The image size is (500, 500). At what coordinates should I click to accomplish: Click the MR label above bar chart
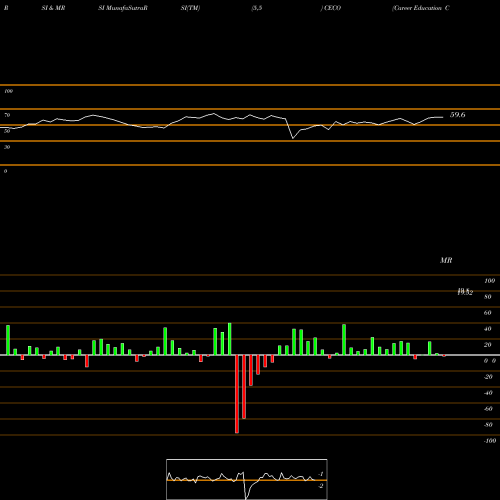pos(446,260)
